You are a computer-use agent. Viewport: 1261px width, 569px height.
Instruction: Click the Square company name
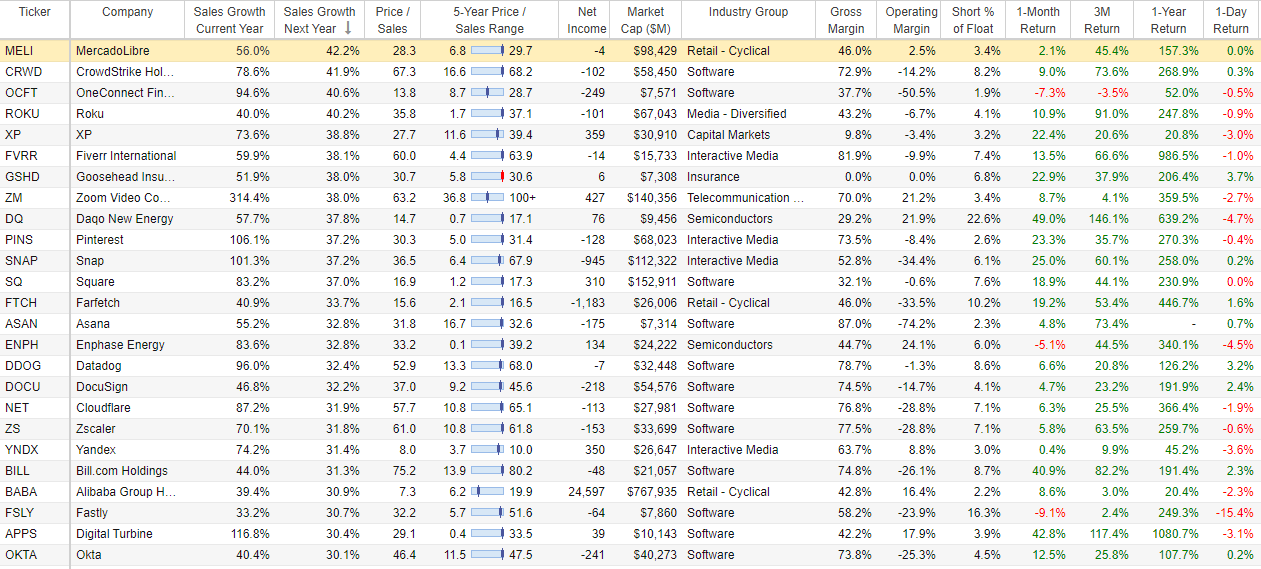pyautogui.click(x=95, y=282)
